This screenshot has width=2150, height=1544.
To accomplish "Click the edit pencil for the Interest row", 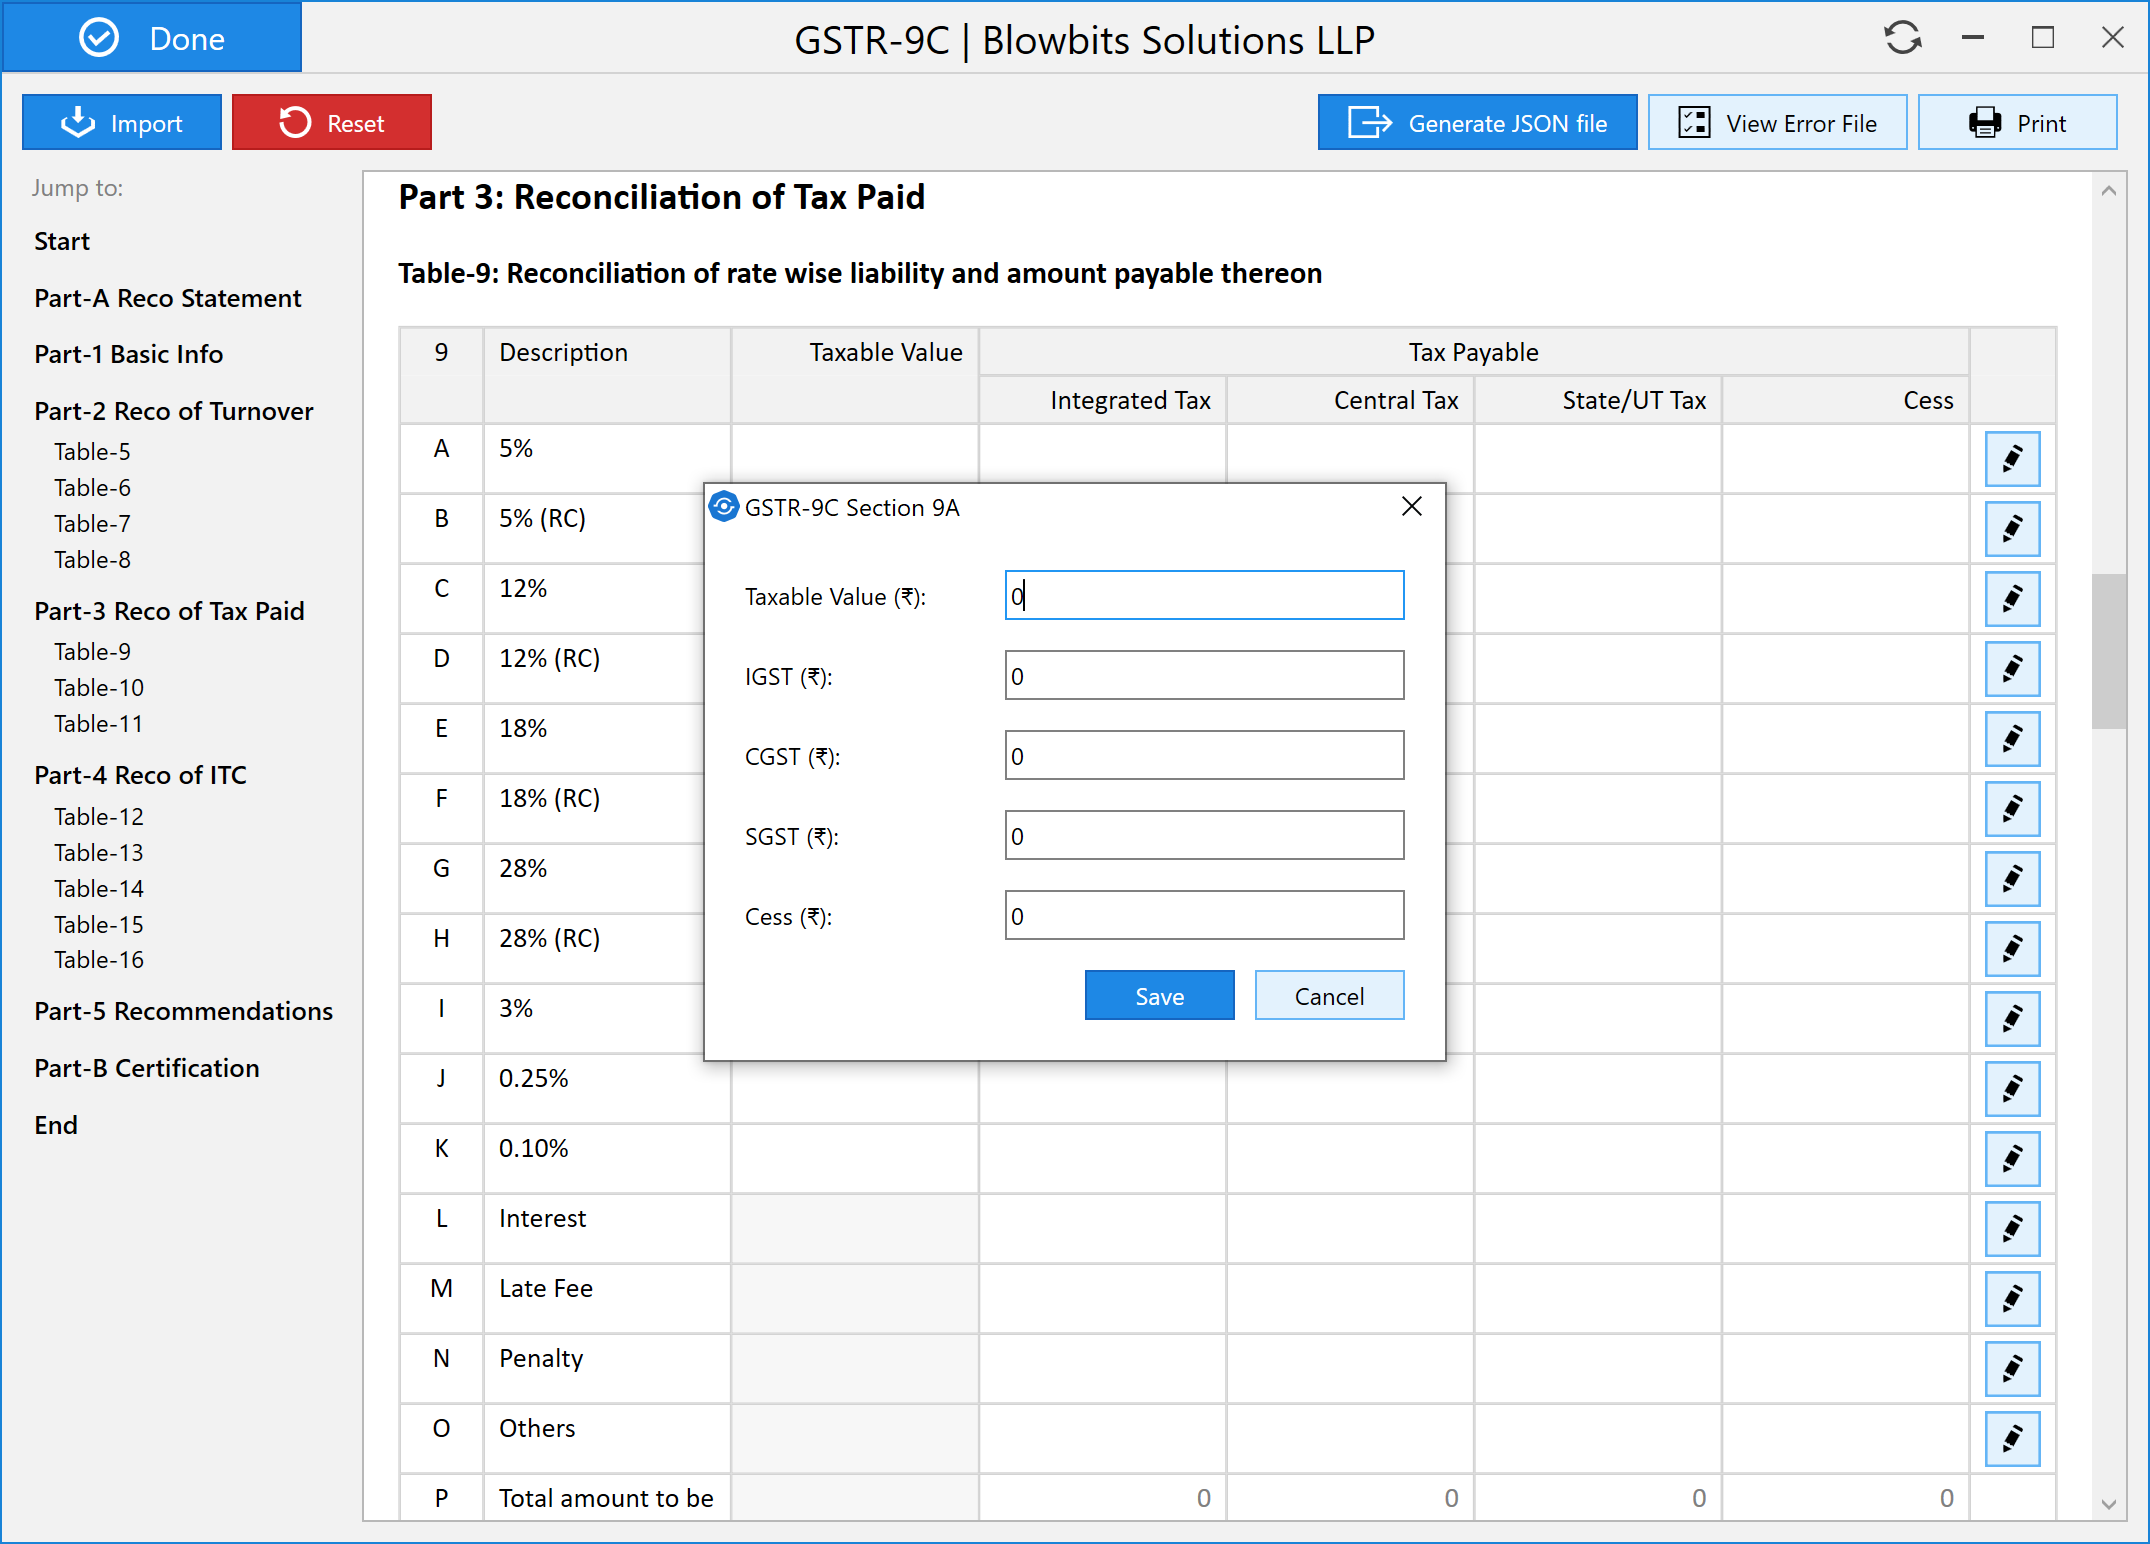I will coord(2011,1229).
